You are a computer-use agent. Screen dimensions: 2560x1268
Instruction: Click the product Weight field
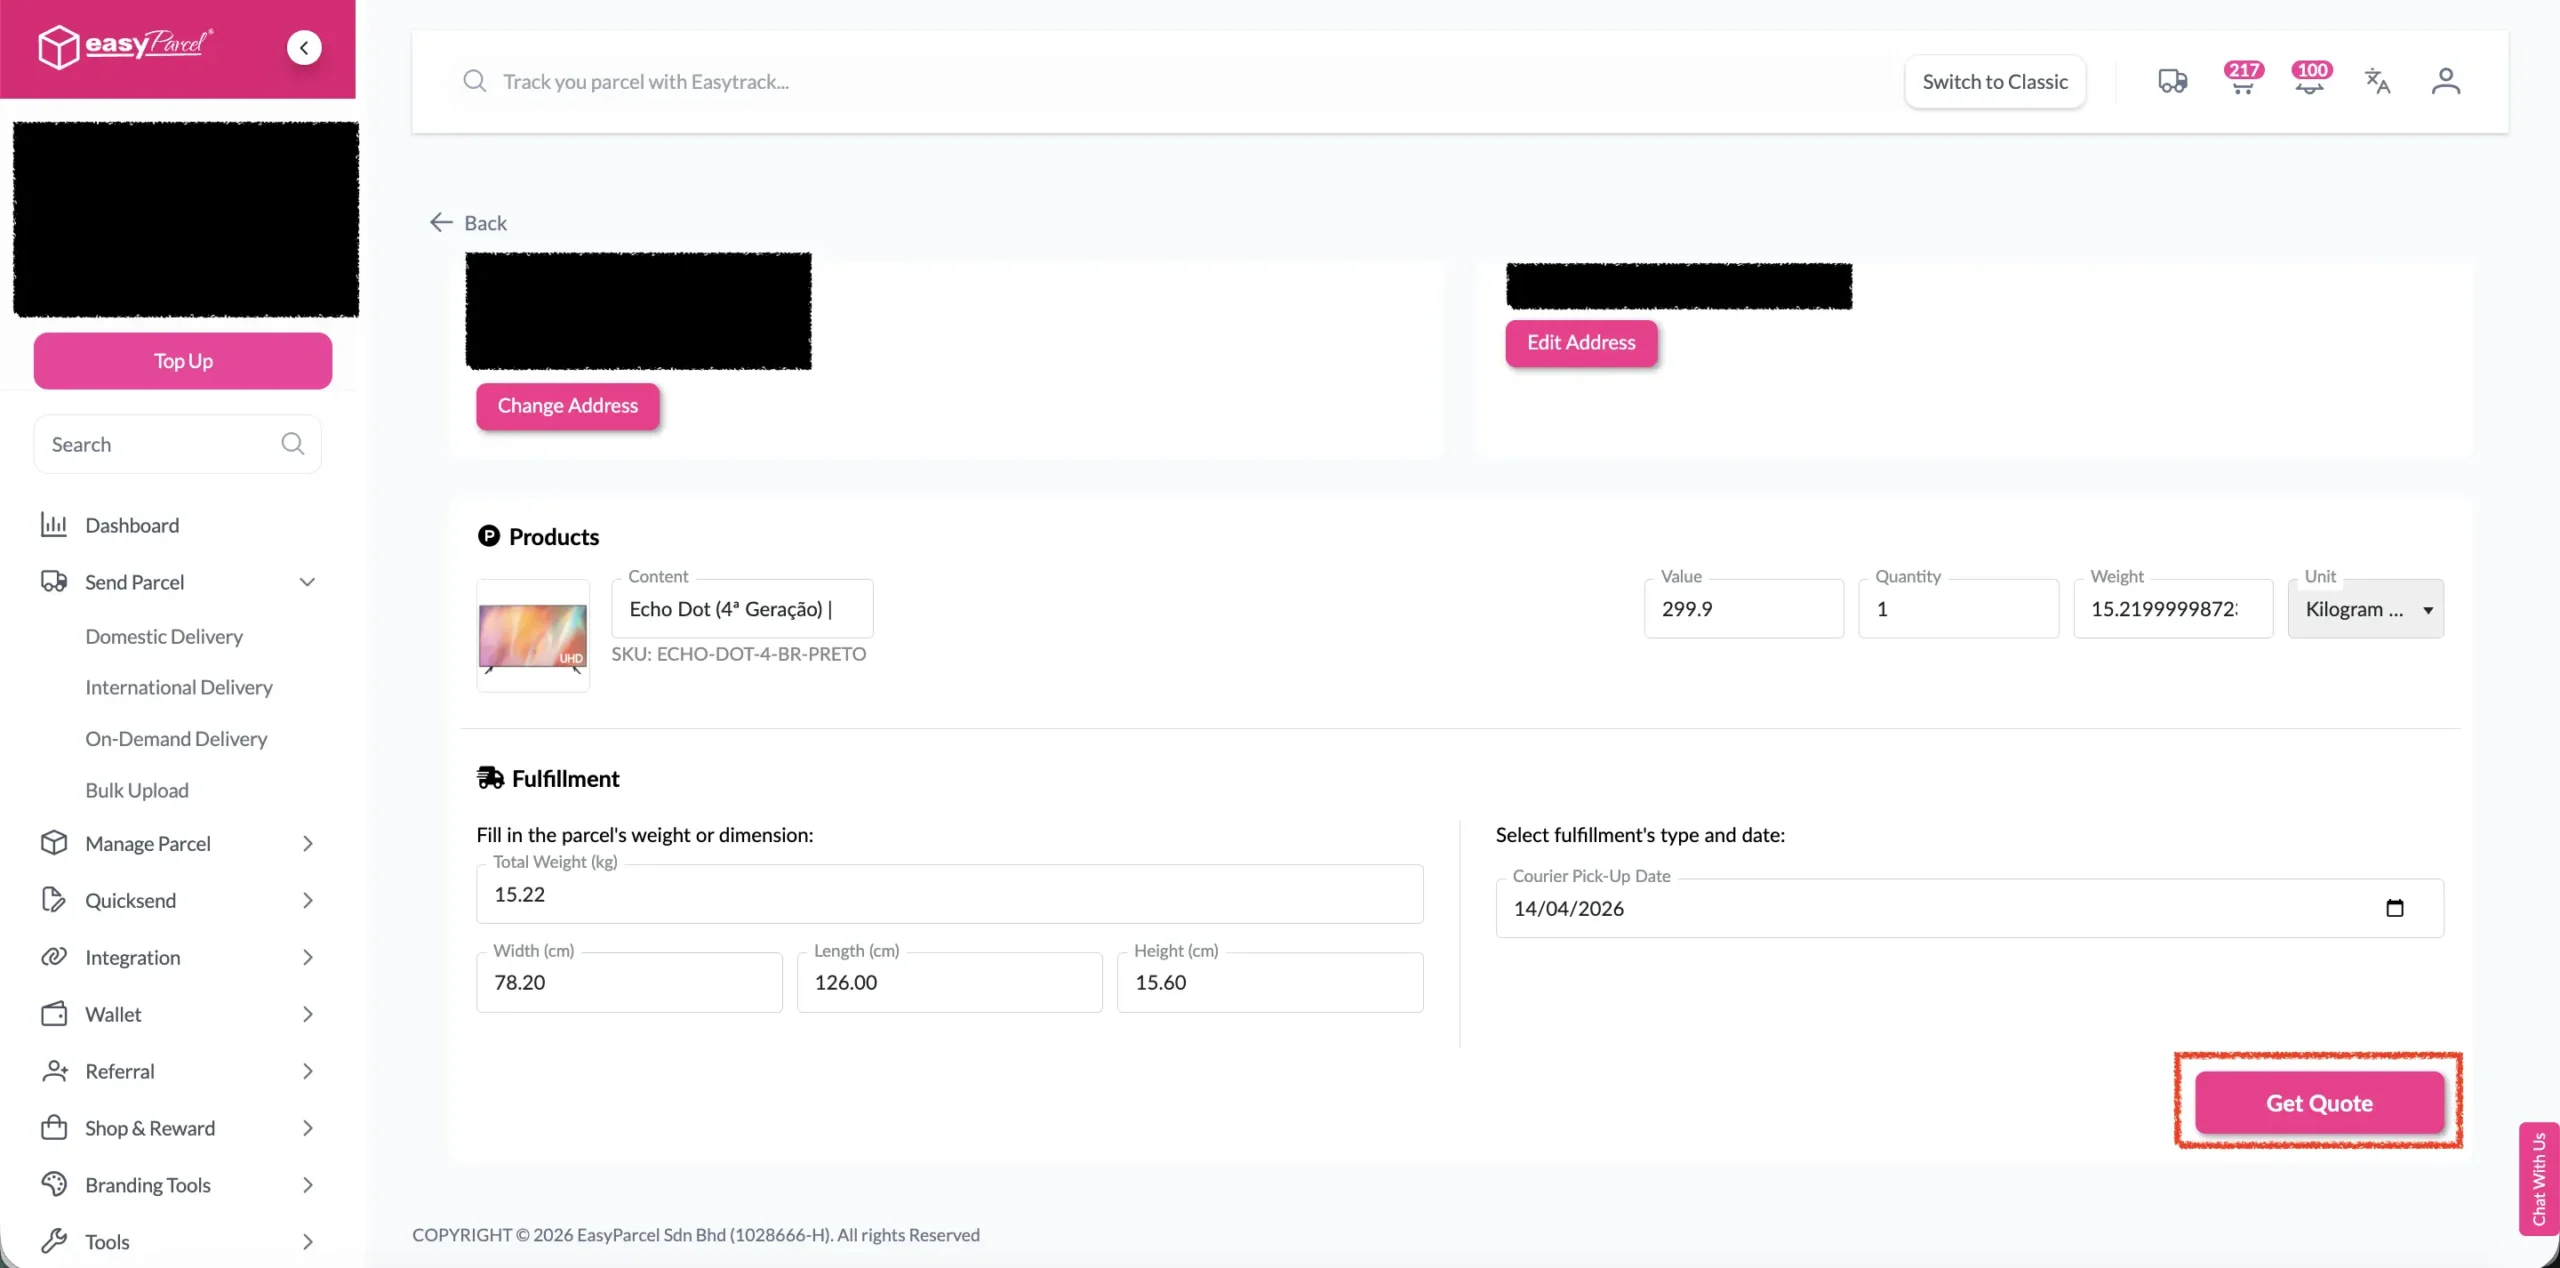pyautogui.click(x=2173, y=609)
